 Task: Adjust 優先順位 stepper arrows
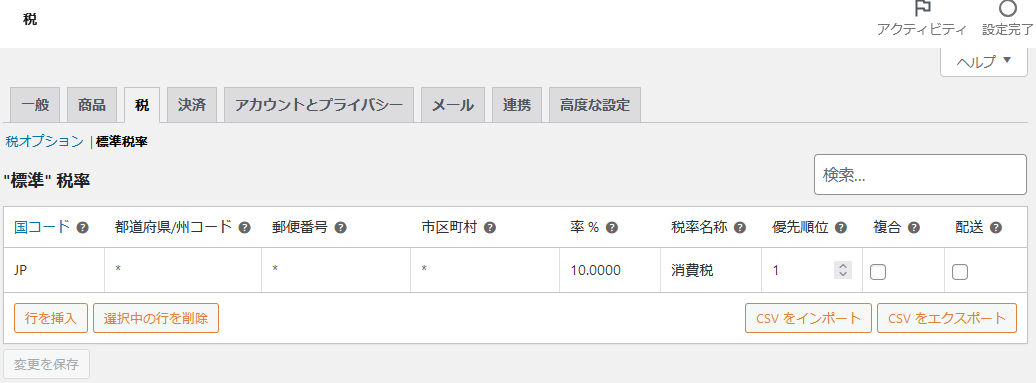842,270
